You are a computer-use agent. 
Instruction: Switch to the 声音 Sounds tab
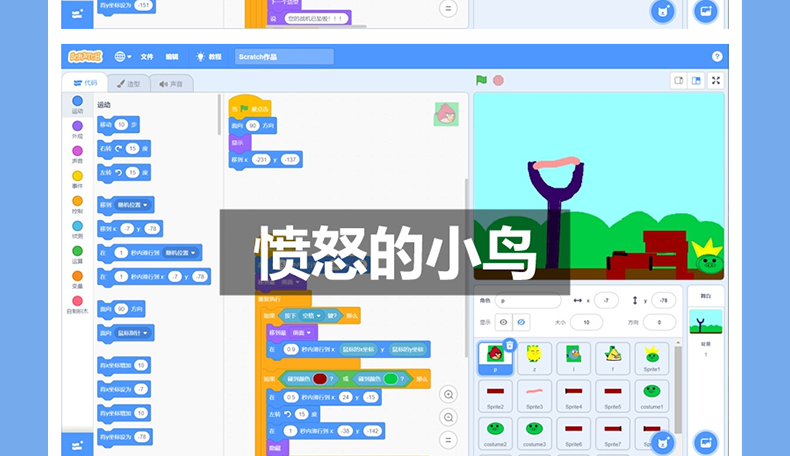click(171, 84)
